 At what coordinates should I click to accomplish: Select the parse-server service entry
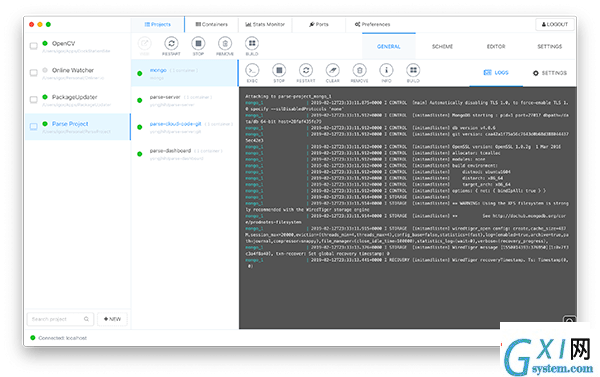pyautogui.click(x=185, y=100)
